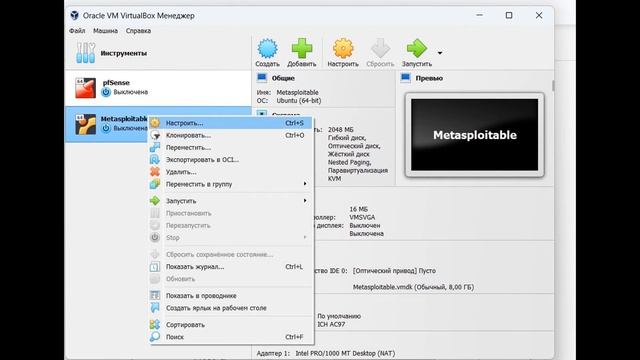640x360 pixels.
Task: Click the Переместить icon in menu
Action: [155, 147]
